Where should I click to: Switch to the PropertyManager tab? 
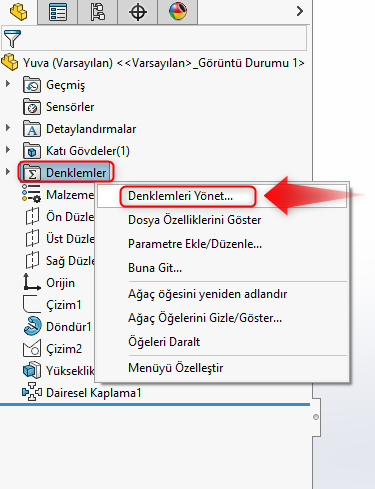pos(58,12)
